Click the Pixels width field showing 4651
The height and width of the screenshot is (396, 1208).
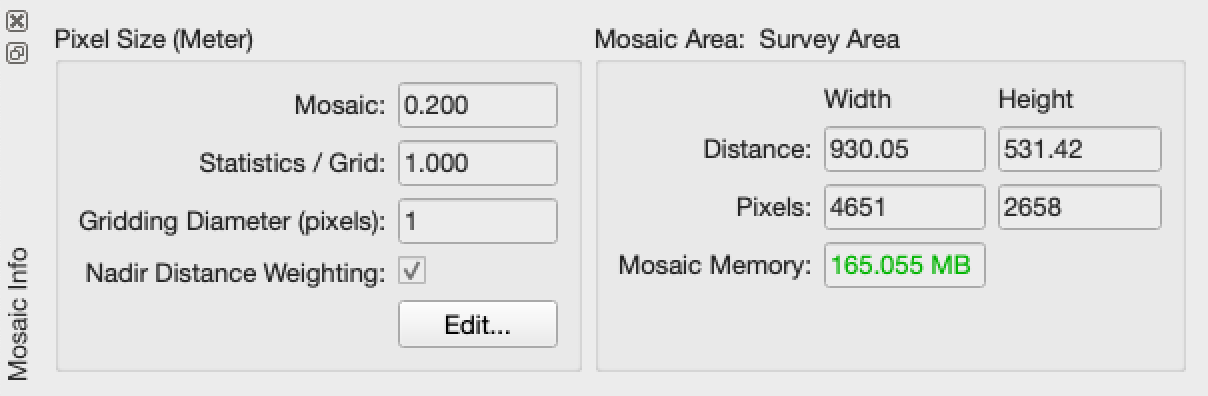tap(904, 207)
